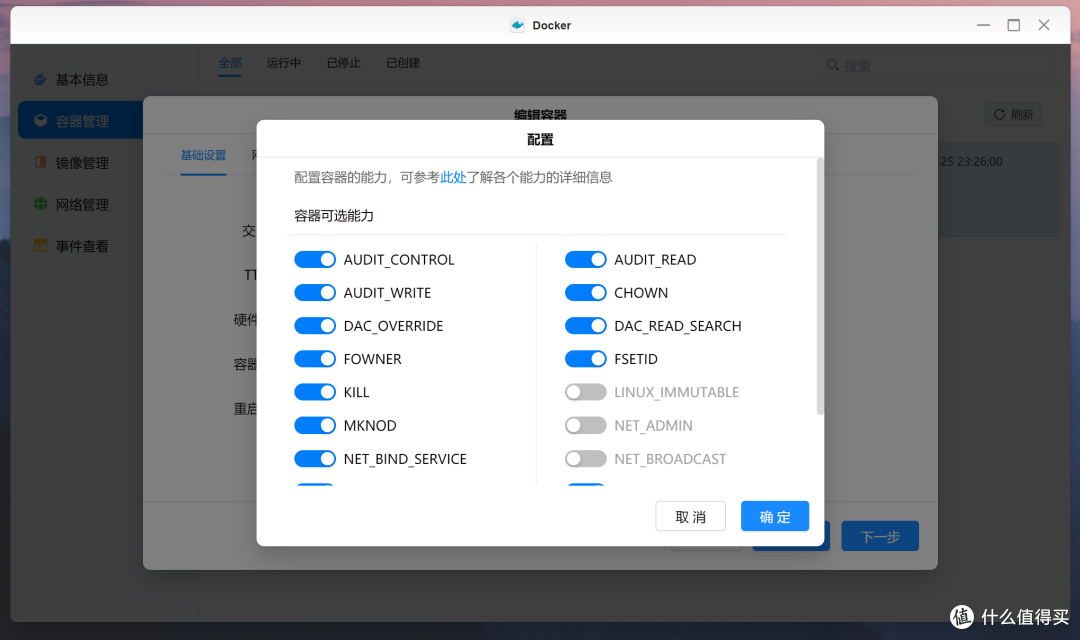
Task: Open 基本信息 in the sidebar
Action: [x=81, y=80]
